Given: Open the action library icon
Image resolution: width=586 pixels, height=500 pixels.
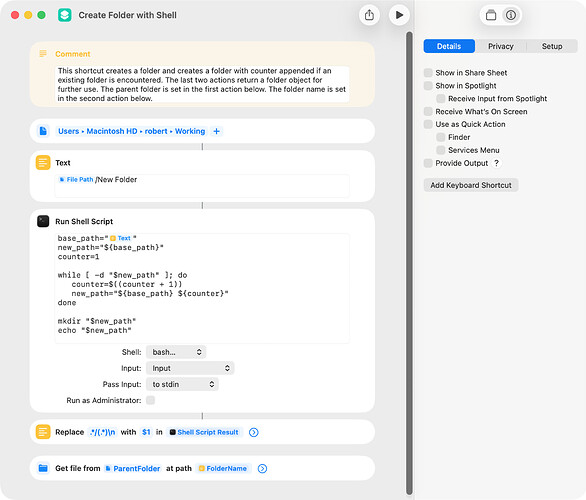Looking at the screenshot, I should click(x=491, y=15).
